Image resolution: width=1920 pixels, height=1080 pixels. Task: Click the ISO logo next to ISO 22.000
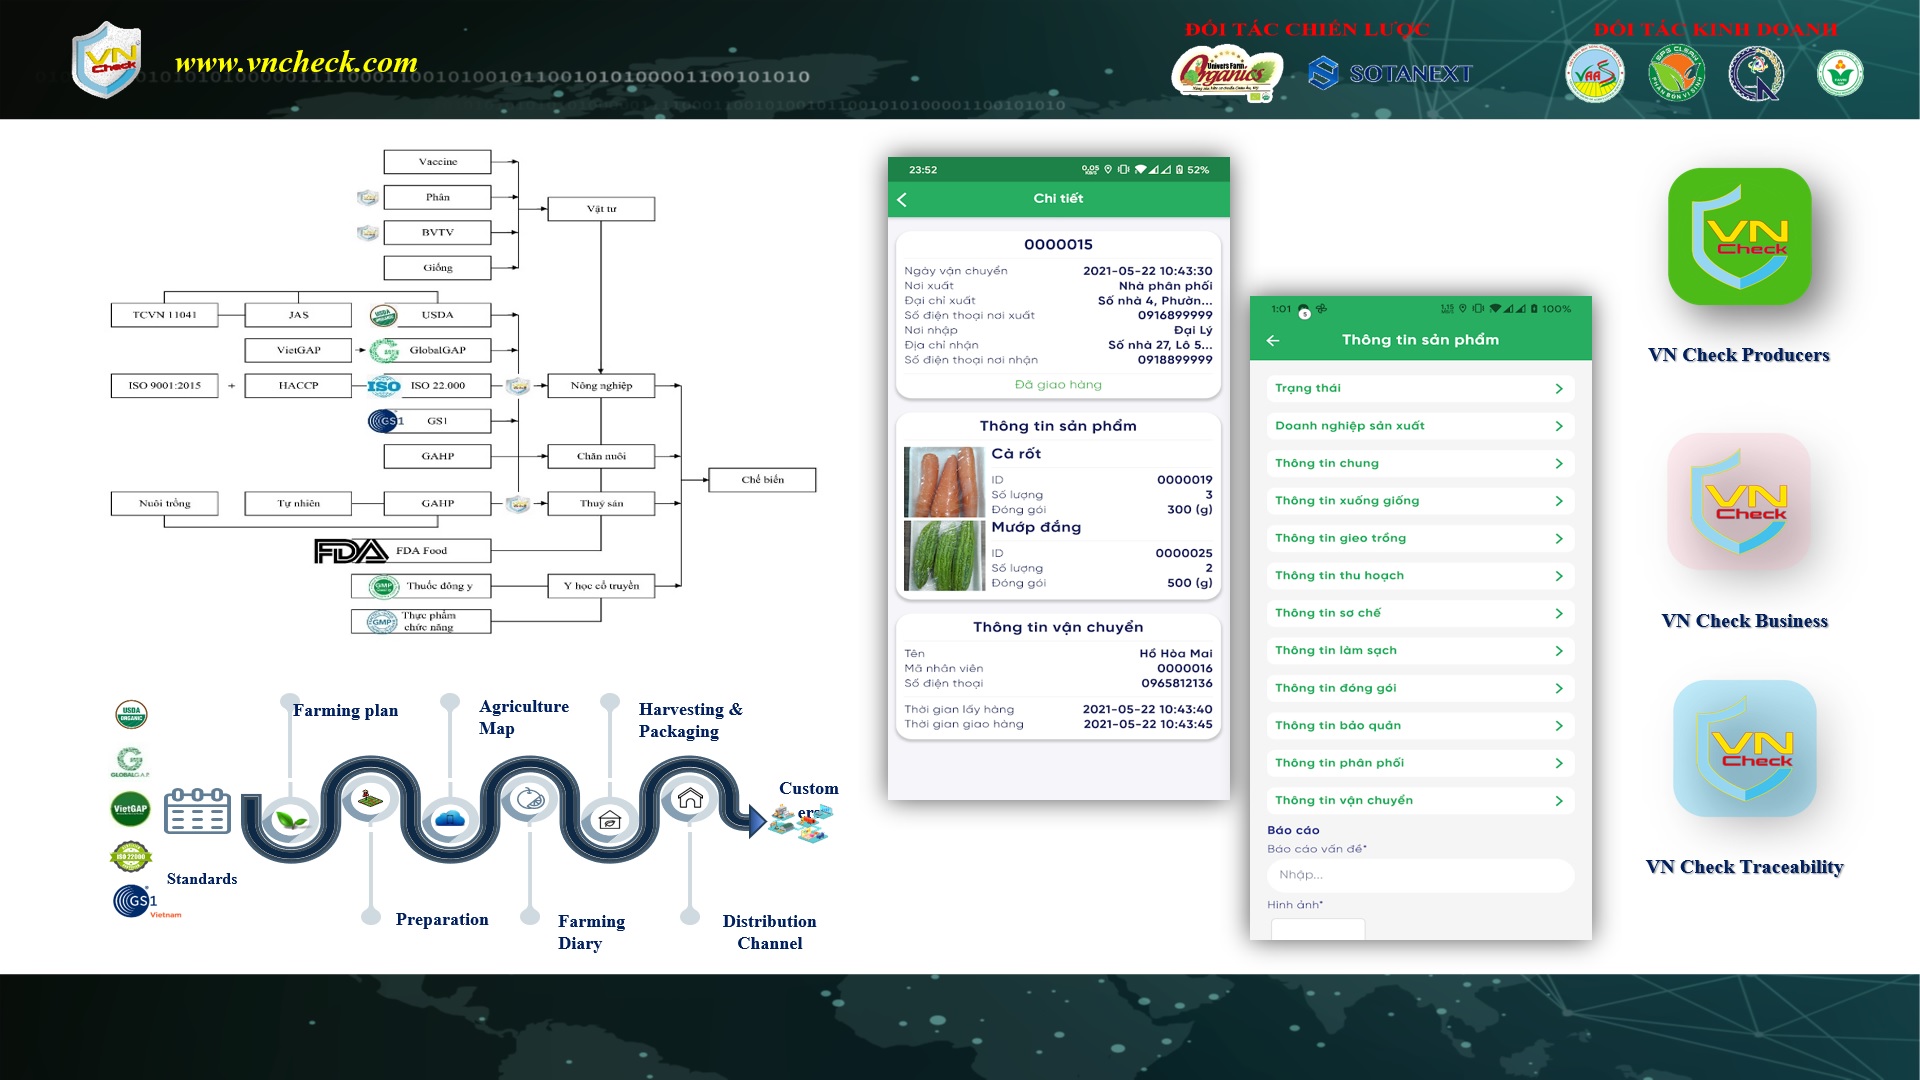[384, 386]
